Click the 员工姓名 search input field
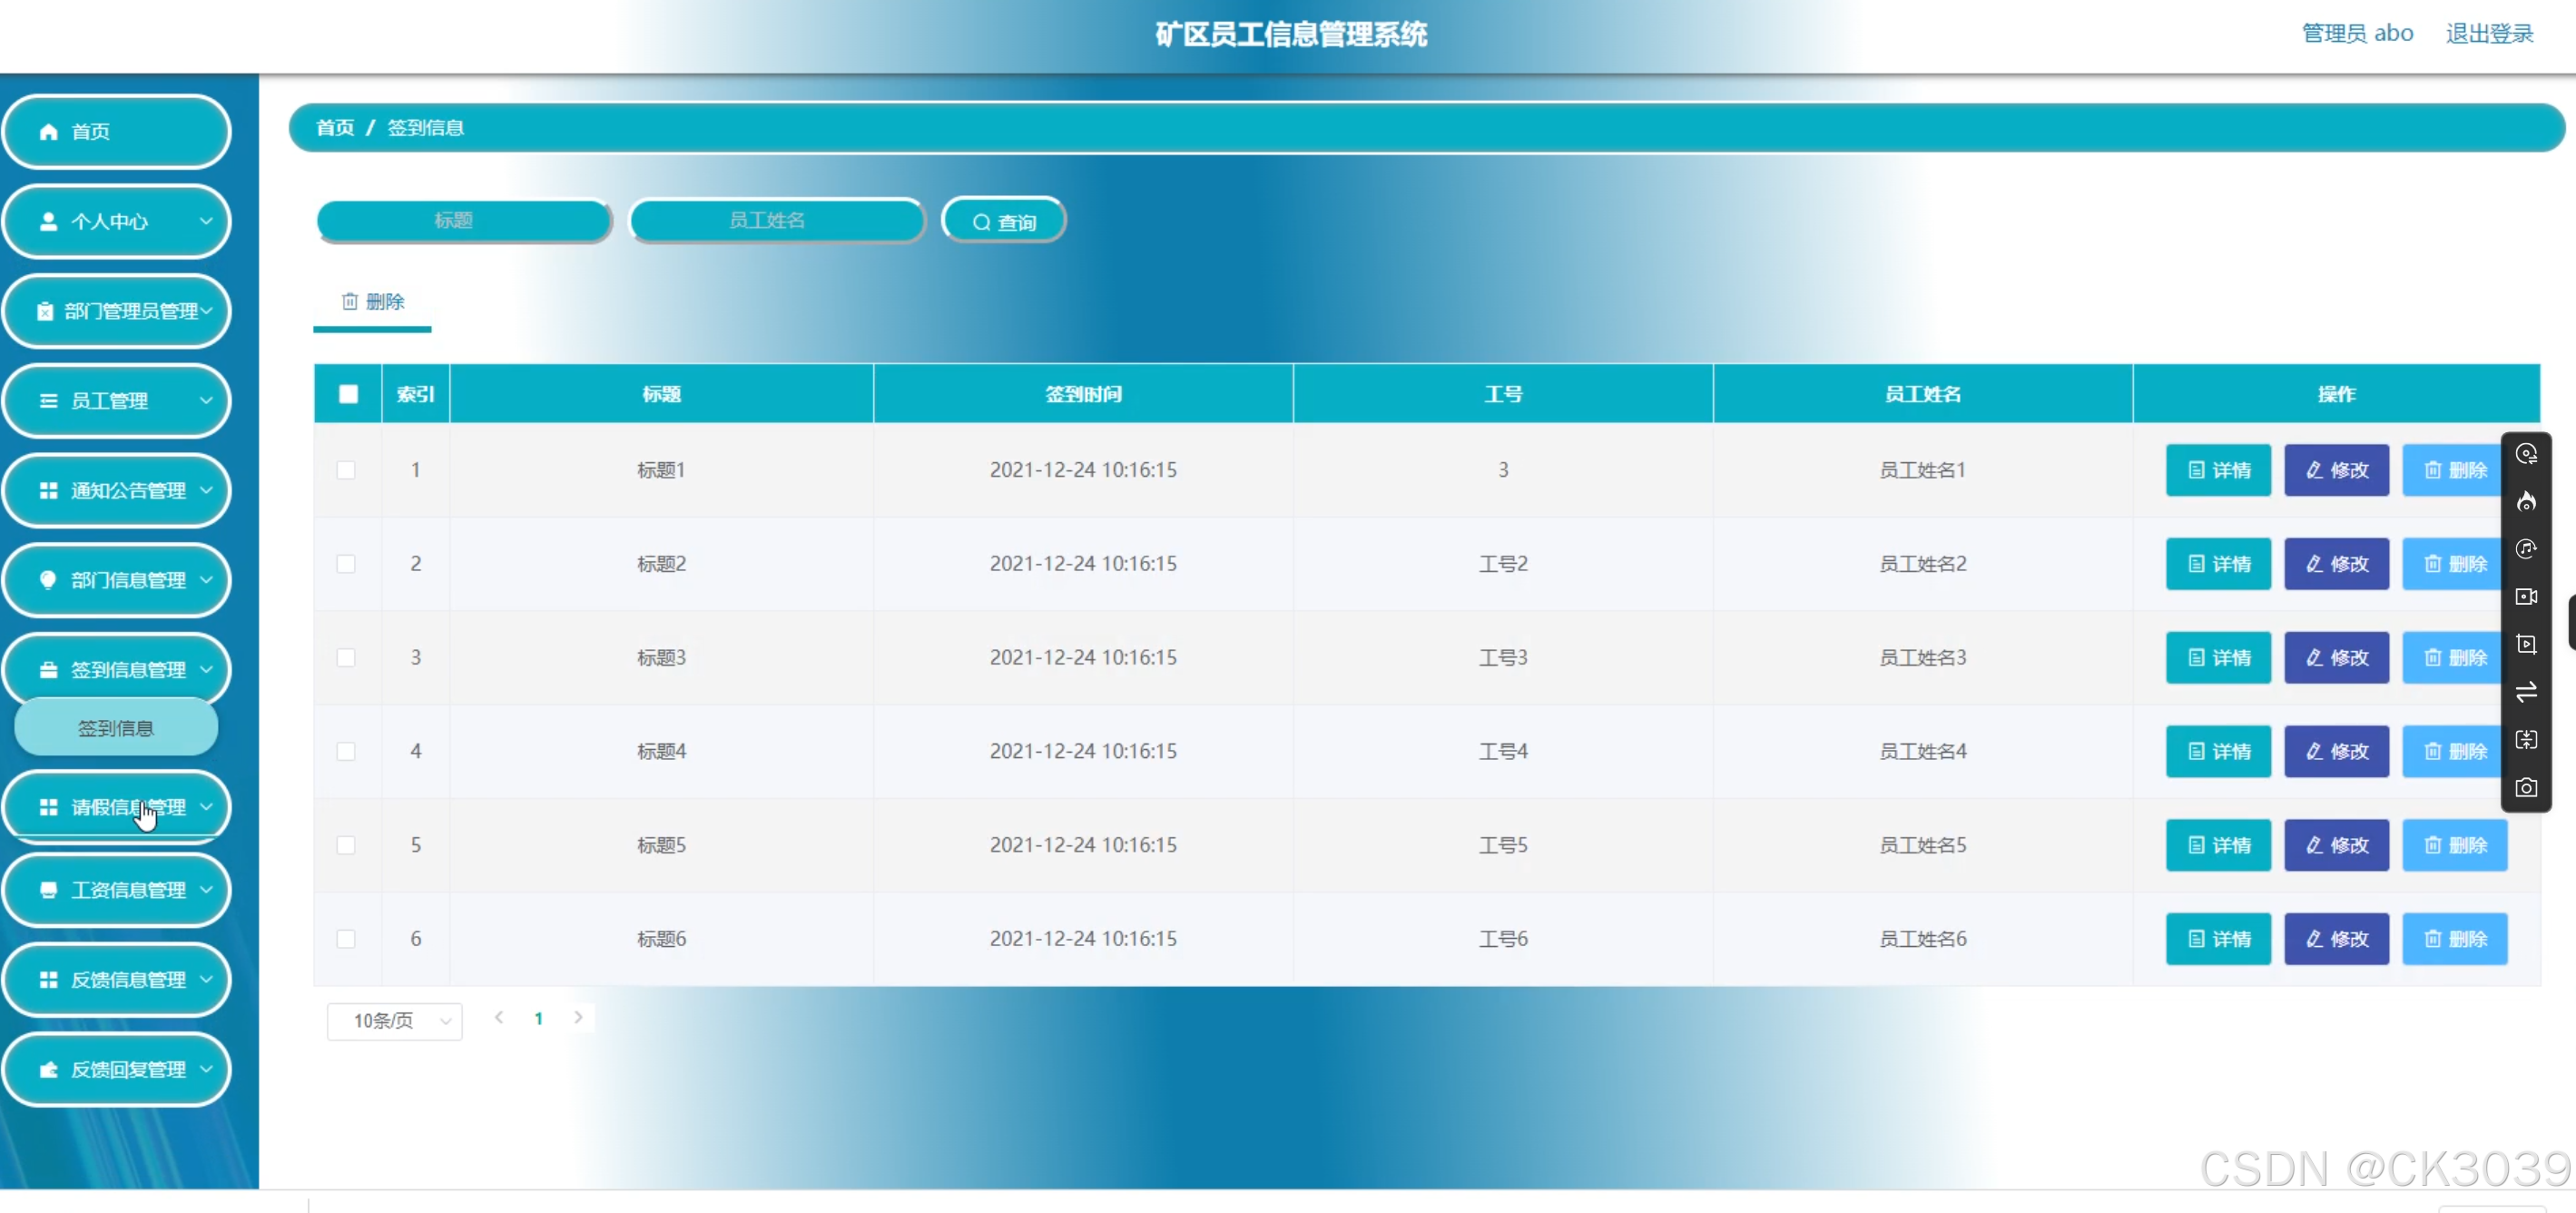The height and width of the screenshot is (1213, 2576). pos(777,221)
